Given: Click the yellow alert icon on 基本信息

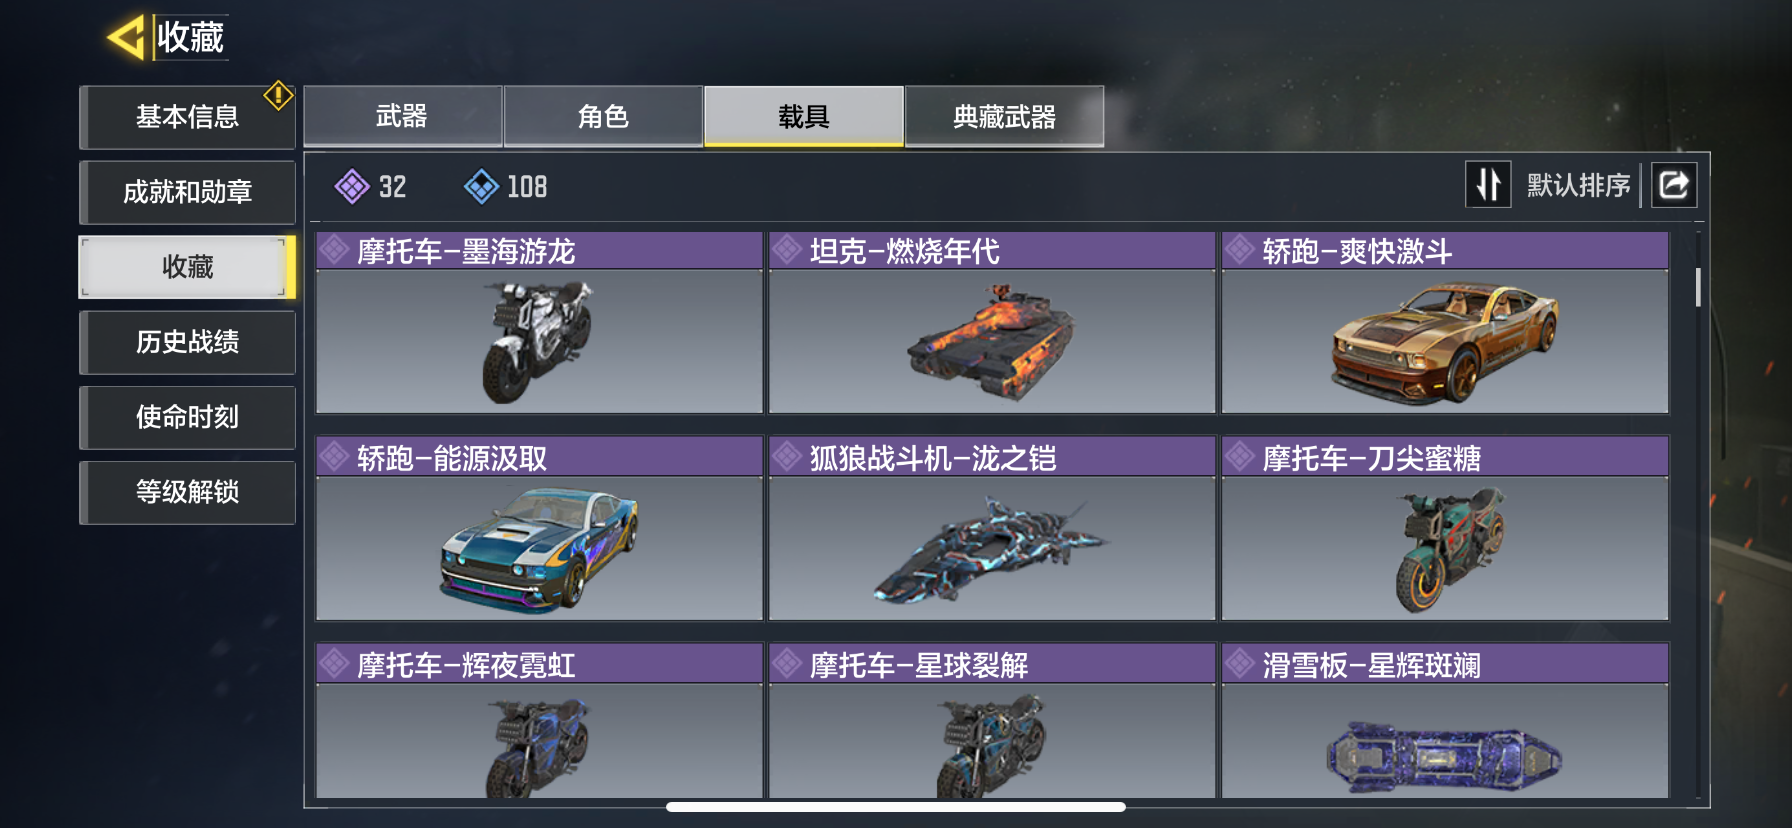Looking at the screenshot, I should tap(278, 96).
